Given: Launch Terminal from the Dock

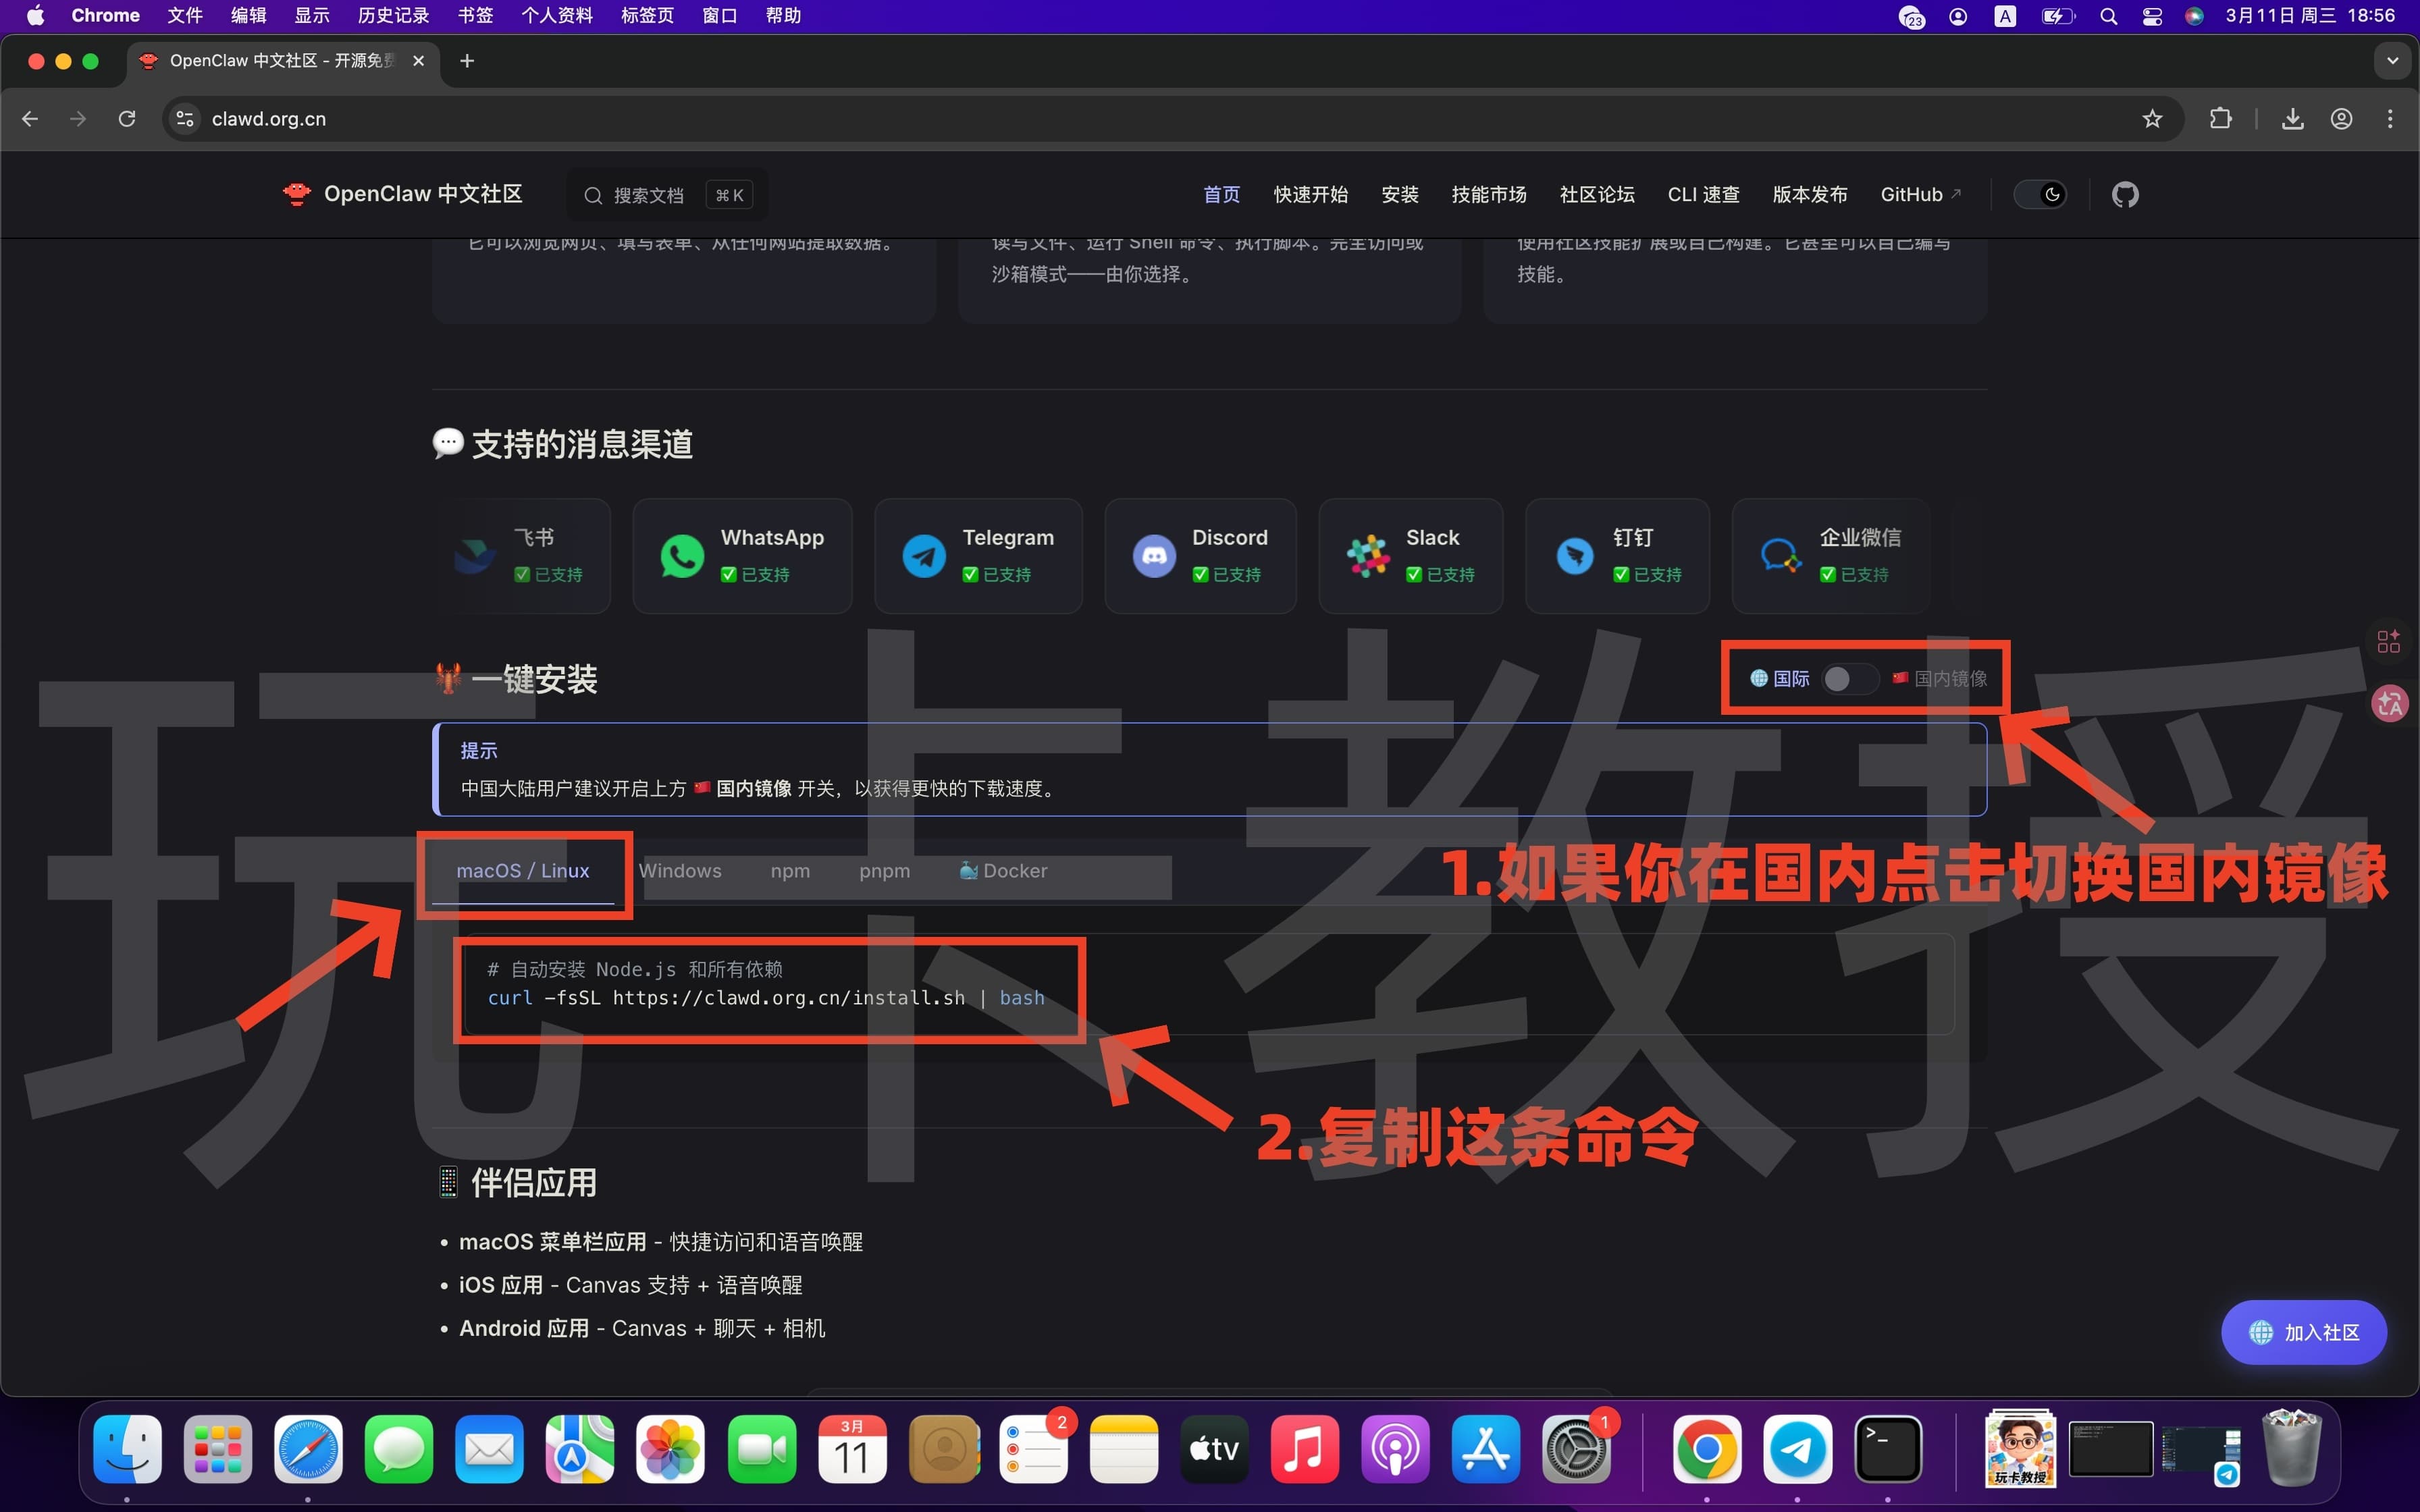Looking at the screenshot, I should pos(1889,1448).
